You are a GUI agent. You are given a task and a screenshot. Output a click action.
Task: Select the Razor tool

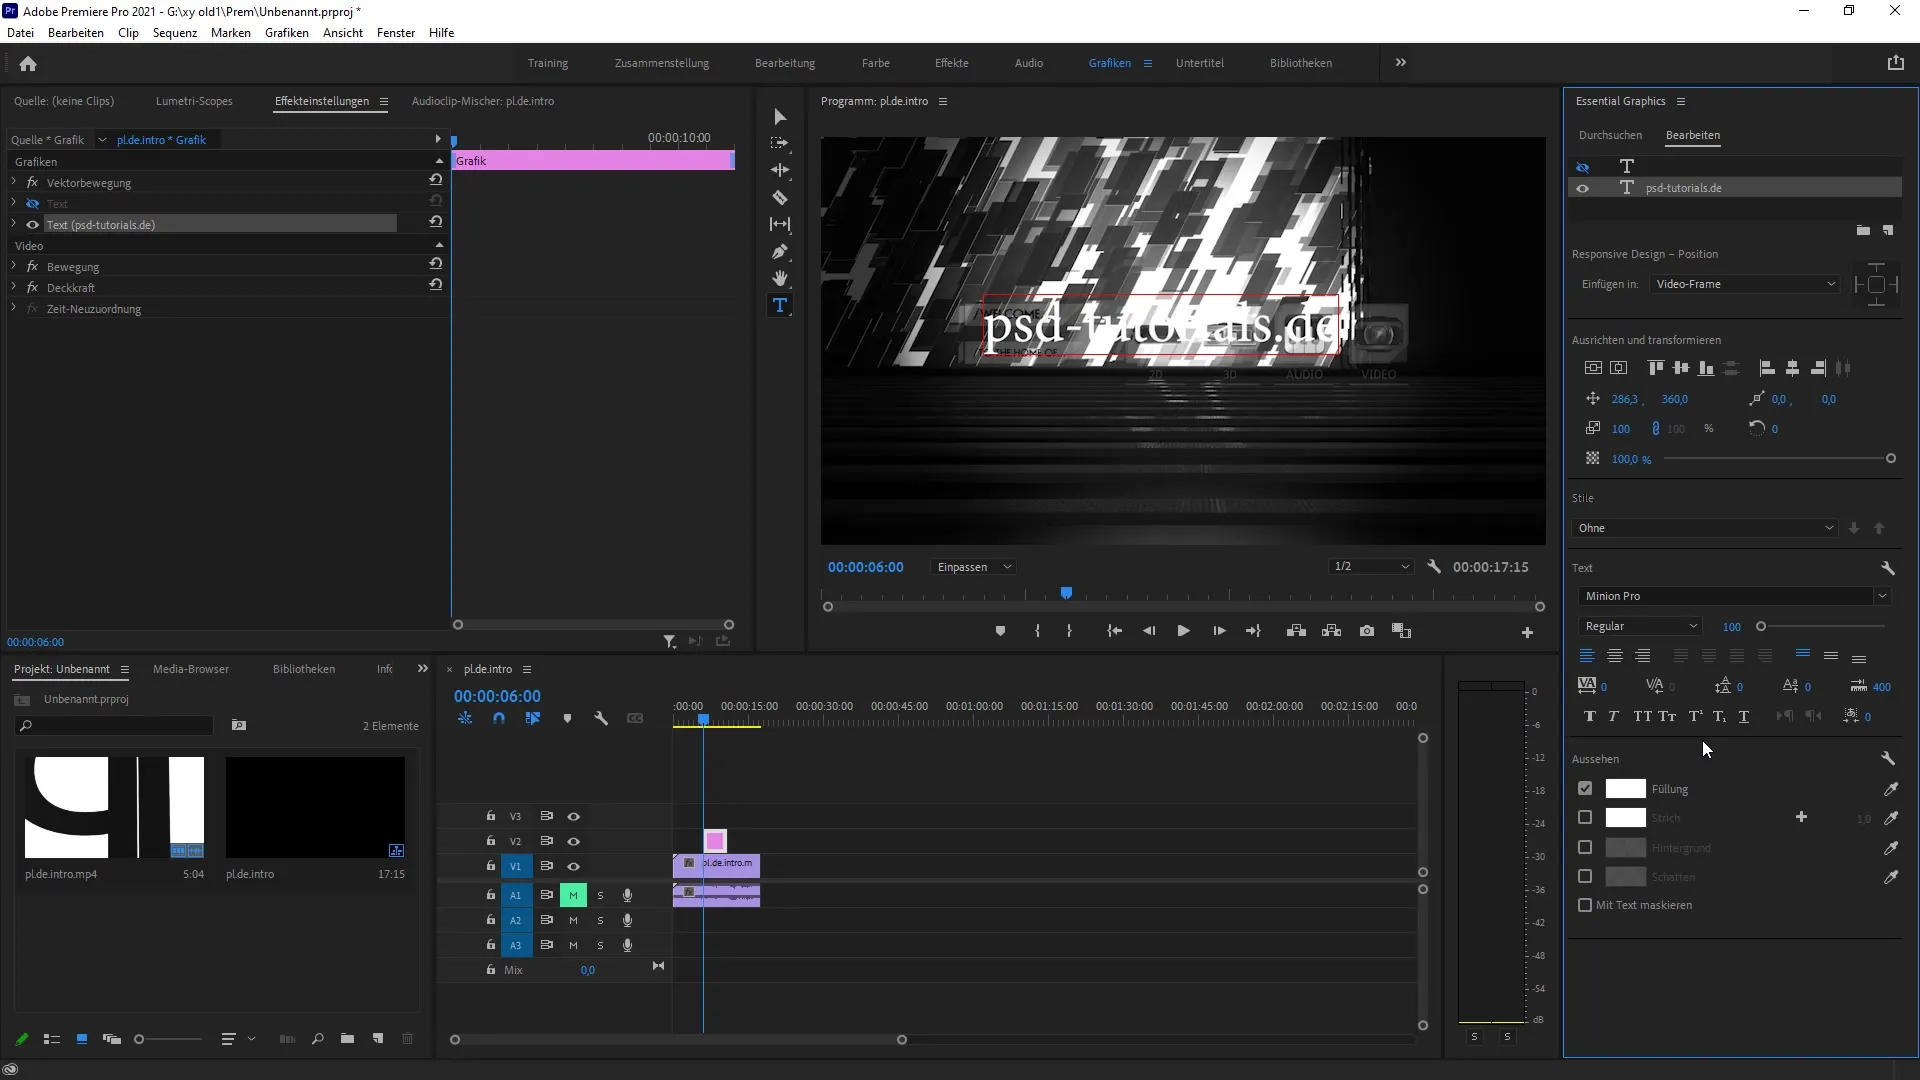point(780,198)
